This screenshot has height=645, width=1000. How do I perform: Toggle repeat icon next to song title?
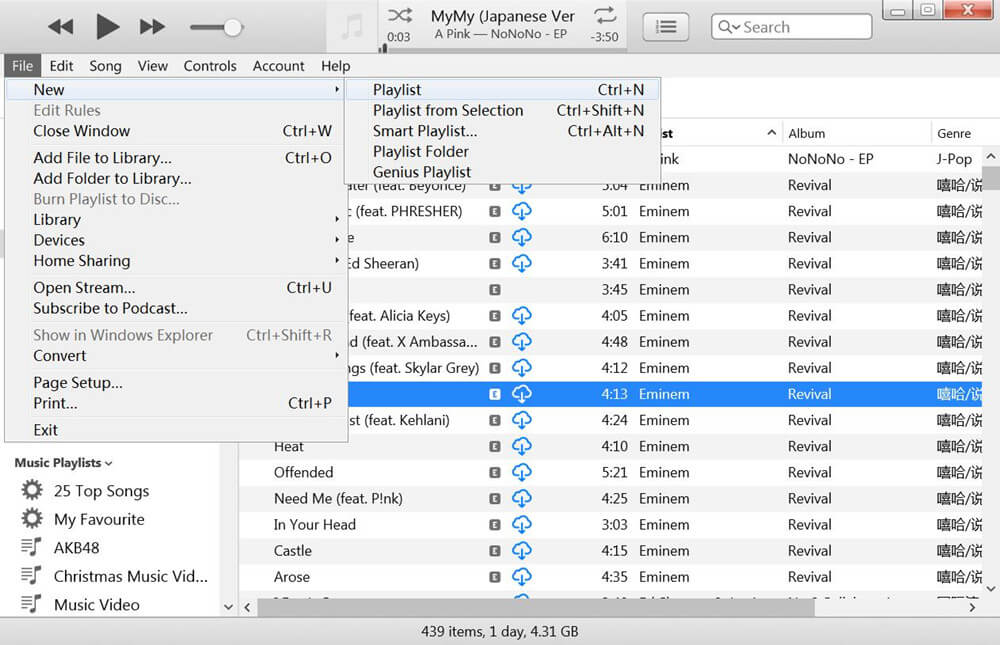(605, 15)
